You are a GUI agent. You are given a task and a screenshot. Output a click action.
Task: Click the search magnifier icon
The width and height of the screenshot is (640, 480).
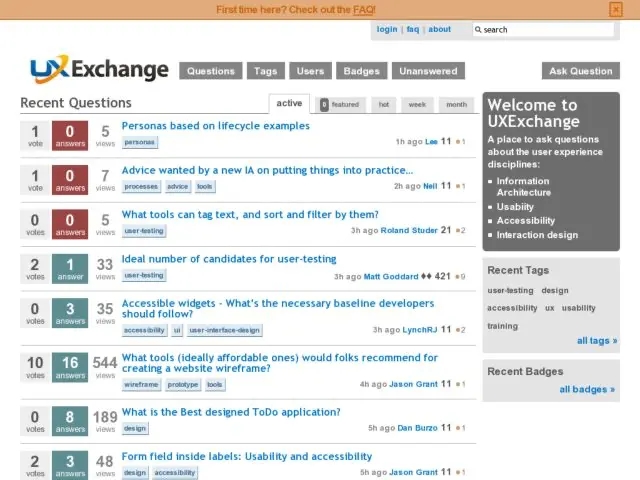point(478,29)
